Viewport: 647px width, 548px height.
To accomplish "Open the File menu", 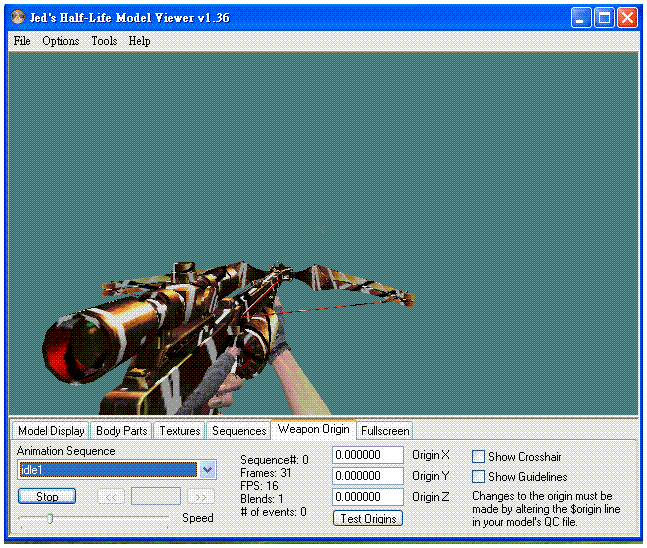I will [x=22, y=41].
